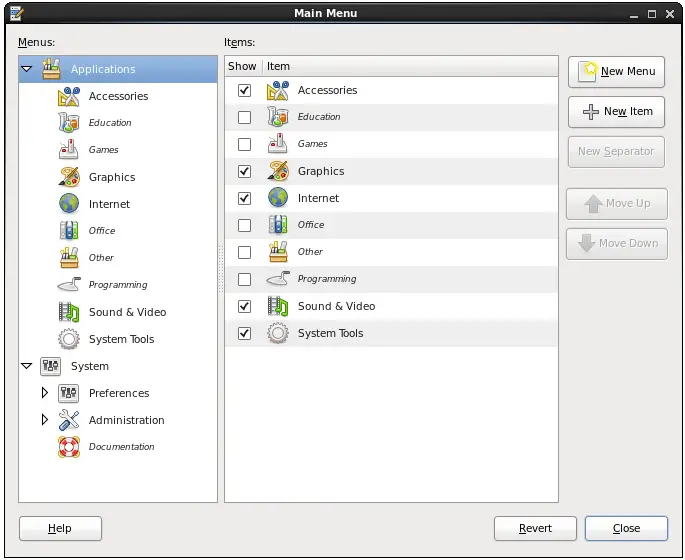
Task: Select Programming in the Menus tree
Action: 117,285
